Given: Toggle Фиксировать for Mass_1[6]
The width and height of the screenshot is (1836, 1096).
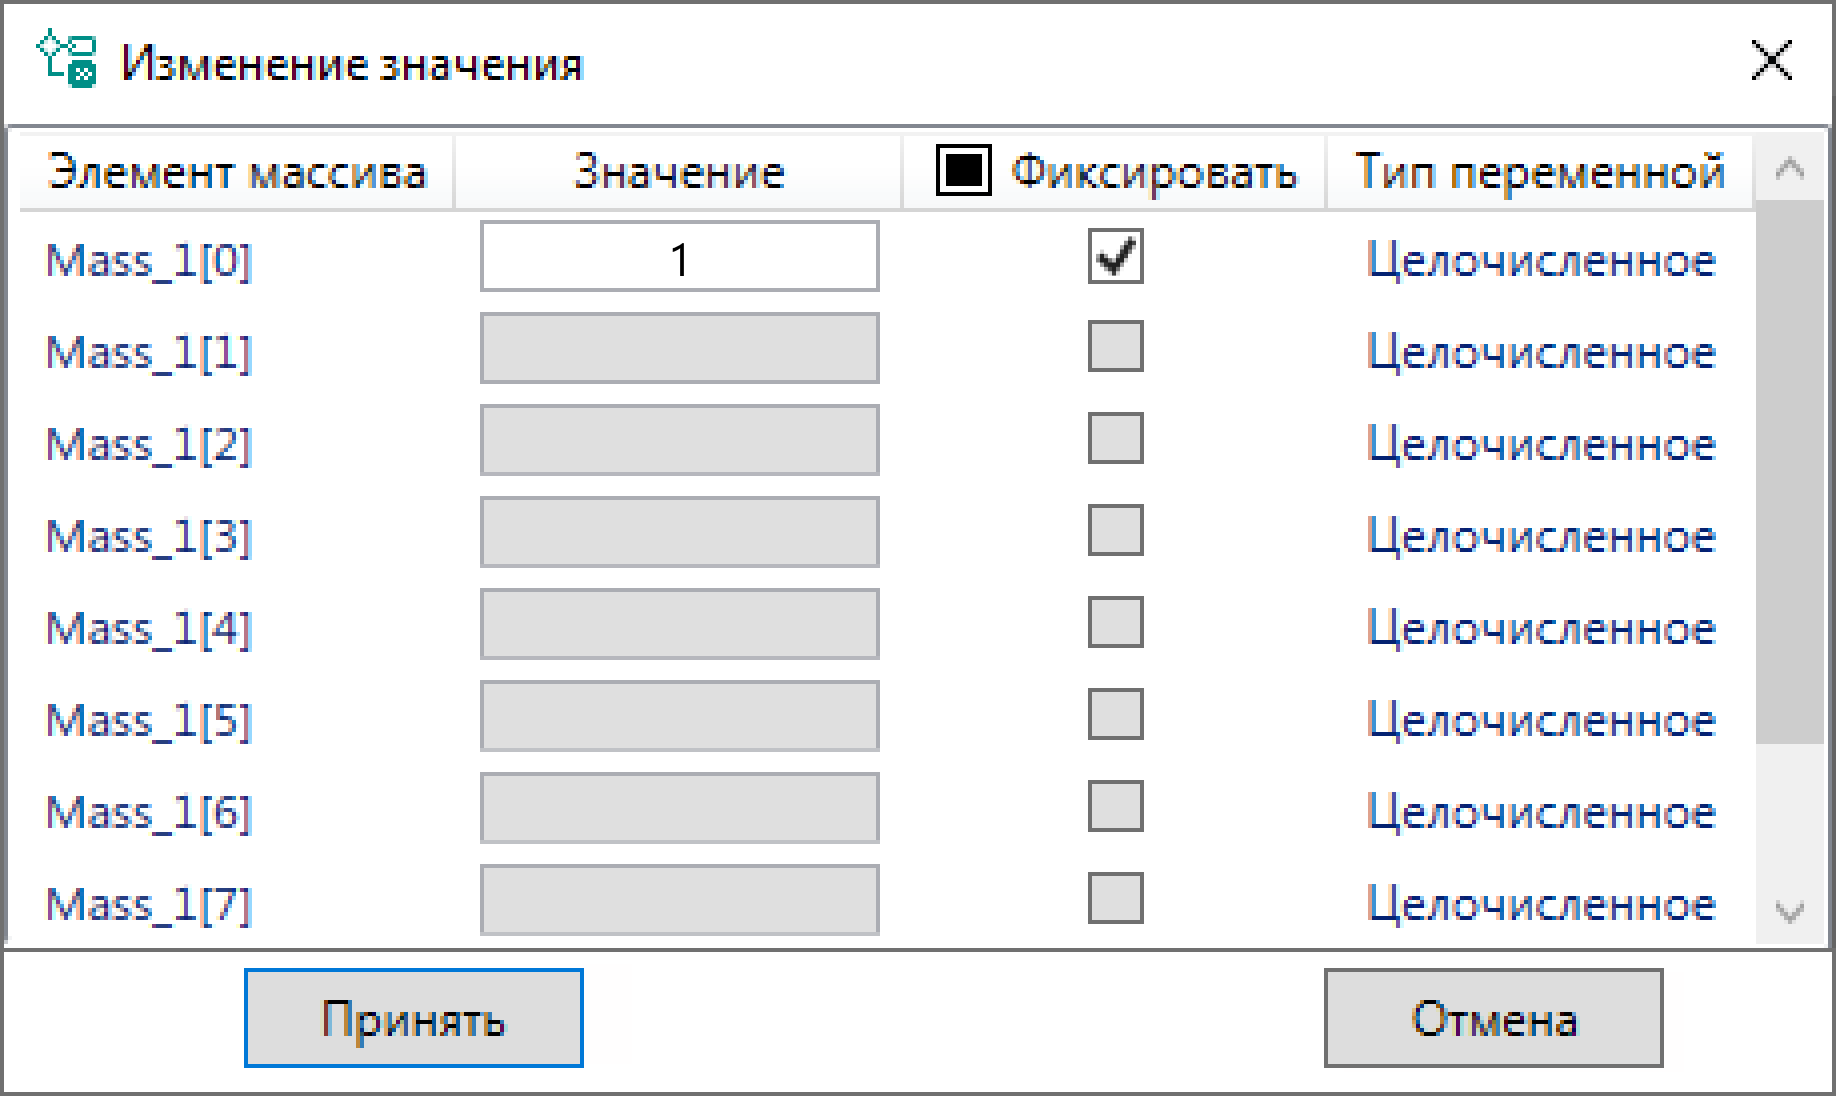Looking at the screenshot, I should coord(1115,807).
